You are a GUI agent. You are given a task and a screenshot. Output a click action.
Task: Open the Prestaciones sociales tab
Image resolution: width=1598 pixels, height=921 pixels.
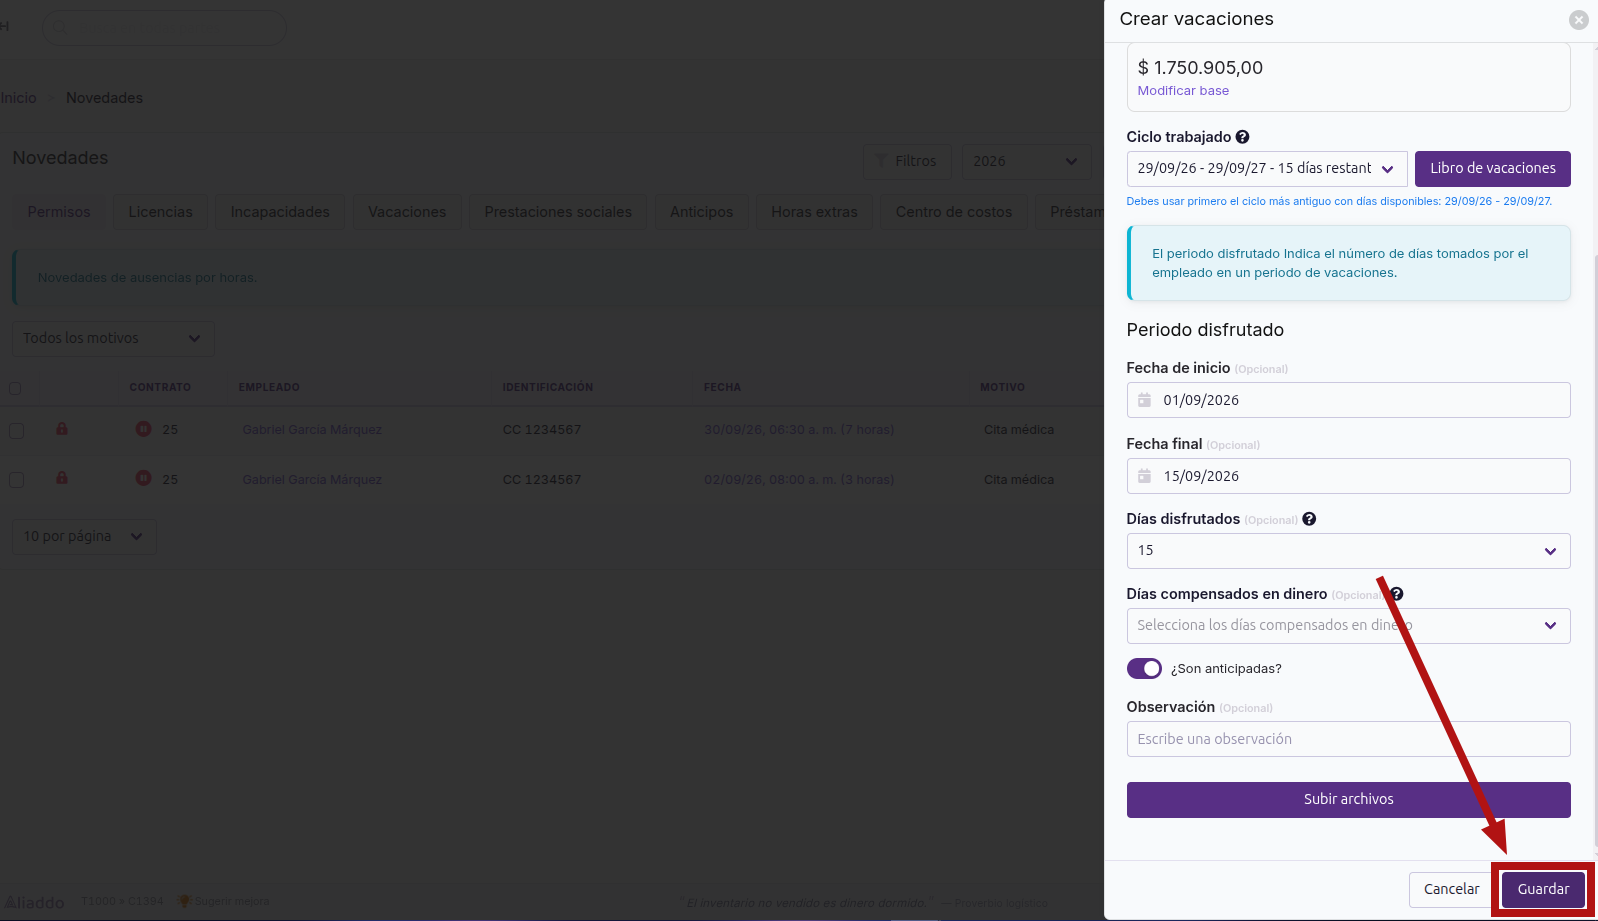[558, 212]
